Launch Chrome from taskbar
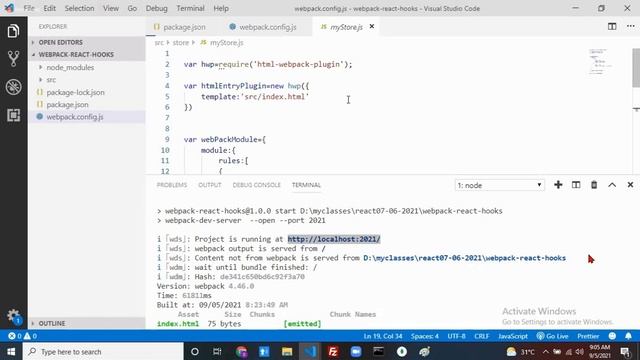This screenshot has height=360, width=640. click(x=241, y=351)
